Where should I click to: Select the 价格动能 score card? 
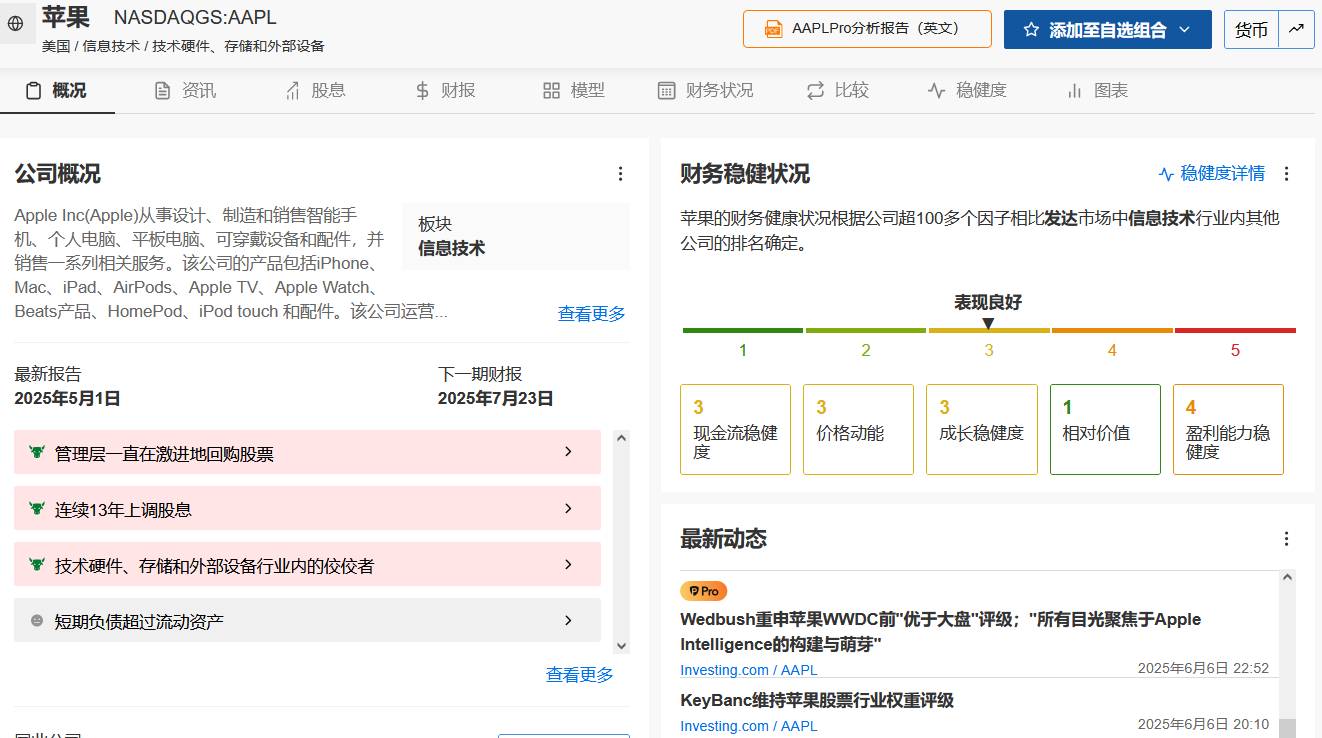[858, 429]
